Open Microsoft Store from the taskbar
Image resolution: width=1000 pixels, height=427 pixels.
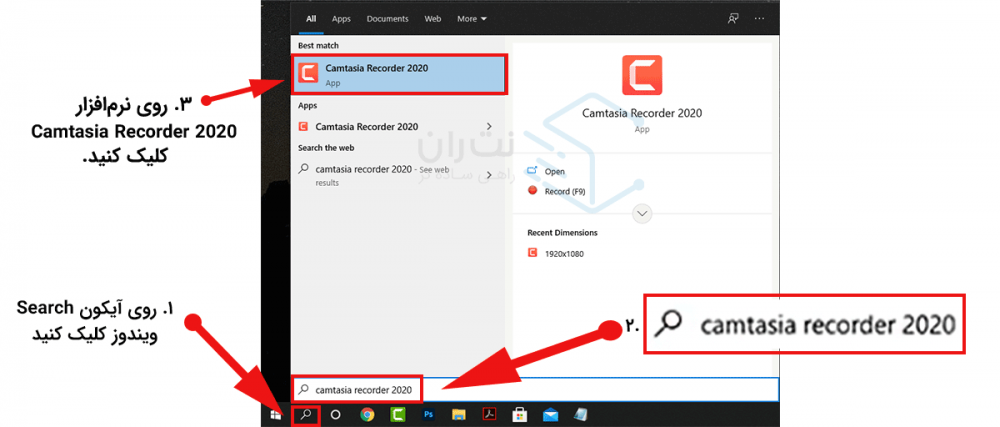pos(520,414)
